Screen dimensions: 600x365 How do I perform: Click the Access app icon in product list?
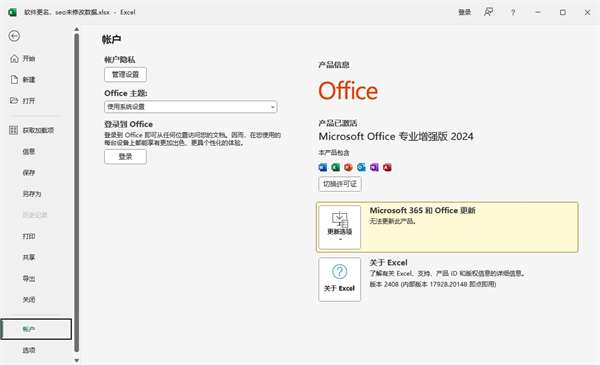387,167
